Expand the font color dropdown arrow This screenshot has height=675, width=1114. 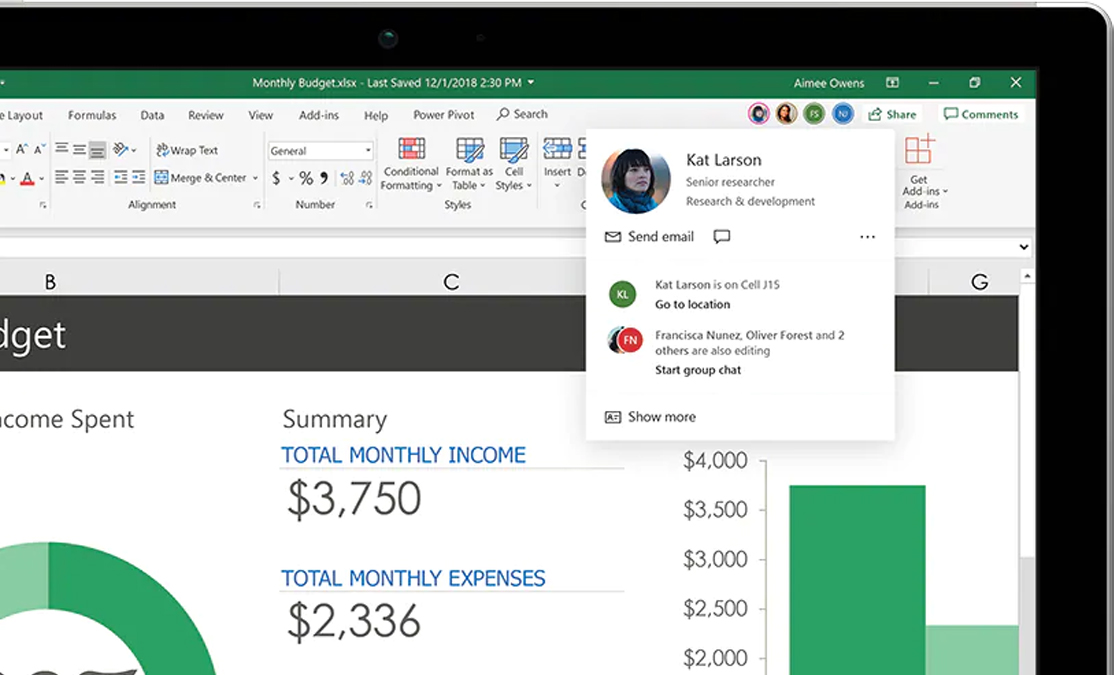click(x=41, y=178)
